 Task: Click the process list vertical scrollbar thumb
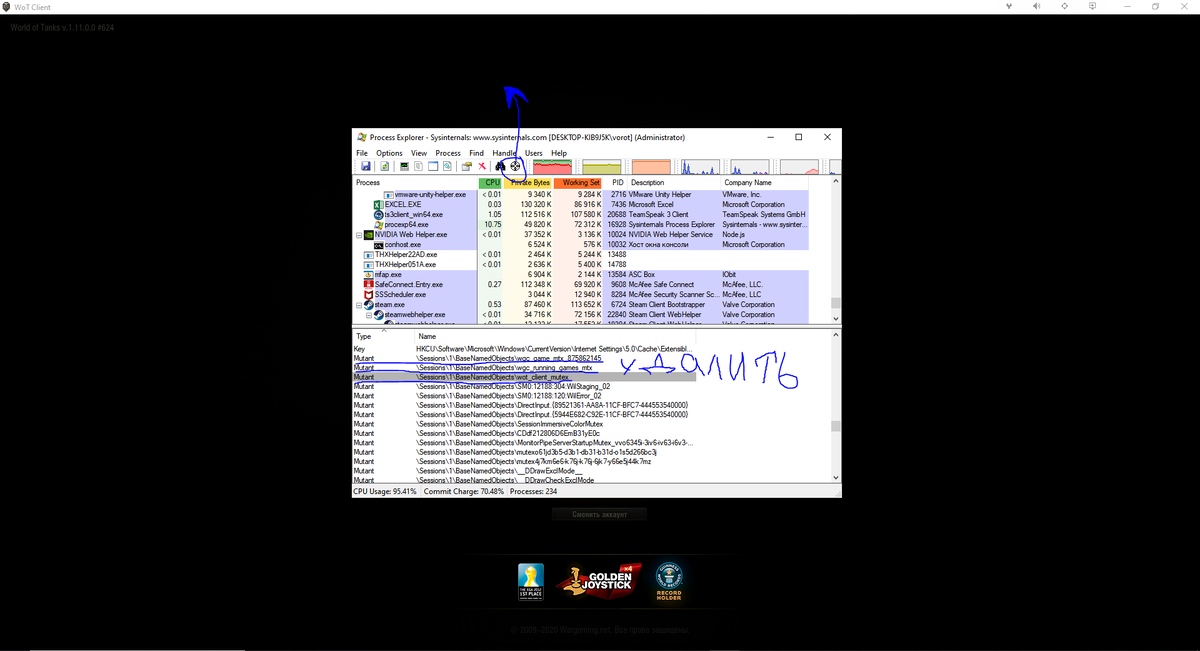click(x=835, y=303)
